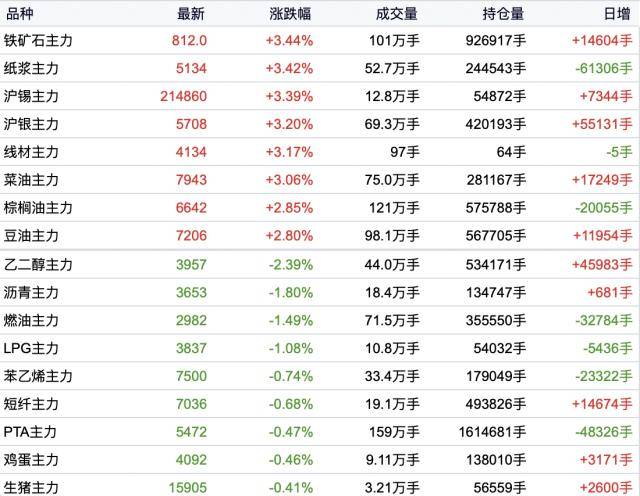This screenshot has width=640, height=496.
Task: Click the 生猪主力 row
Action: click(320, 486)
